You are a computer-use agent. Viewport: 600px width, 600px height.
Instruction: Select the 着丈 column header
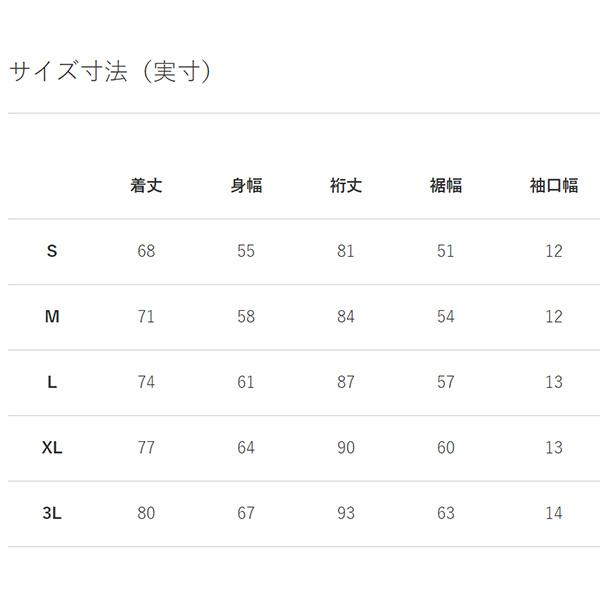(x=146, y=186)
